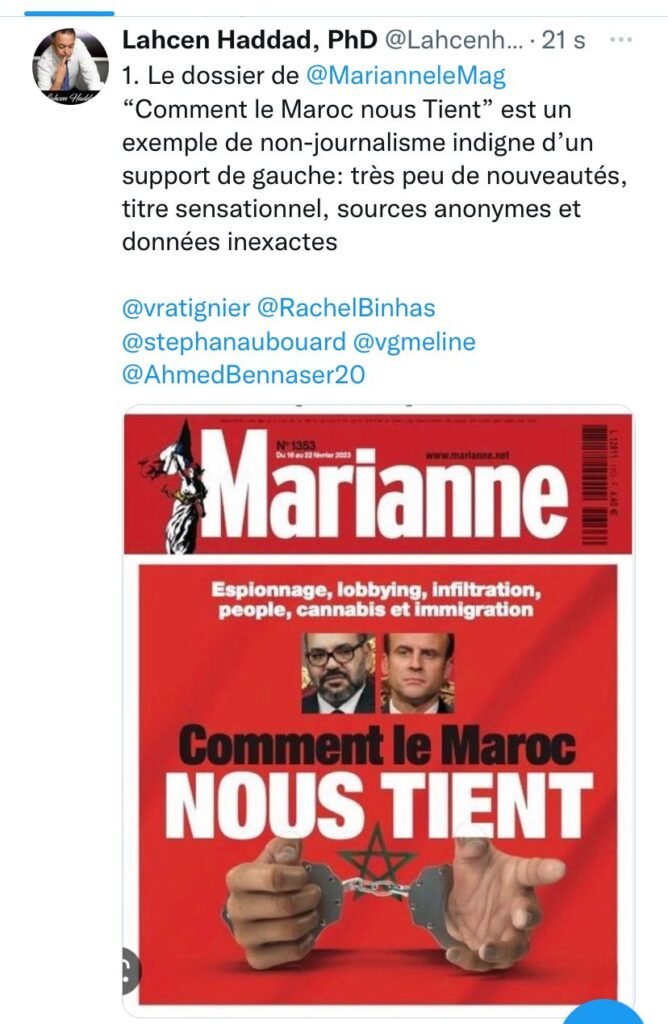Visit the @vratignier mention
The height and width of the screenshot is (1024, 668).
(x=186, y=307)
